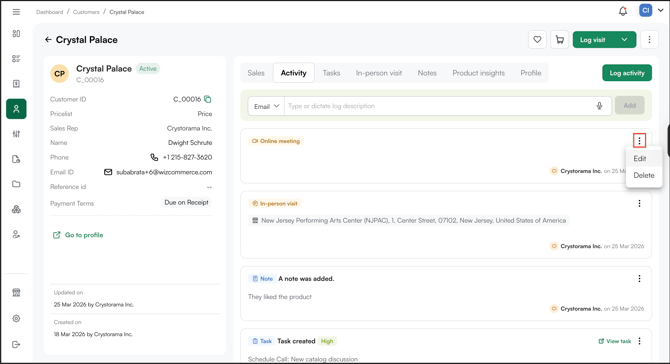Viewport: 670px width, 364px height.
Task: Copy the customer ID C_00016
Action: point(208,99)
